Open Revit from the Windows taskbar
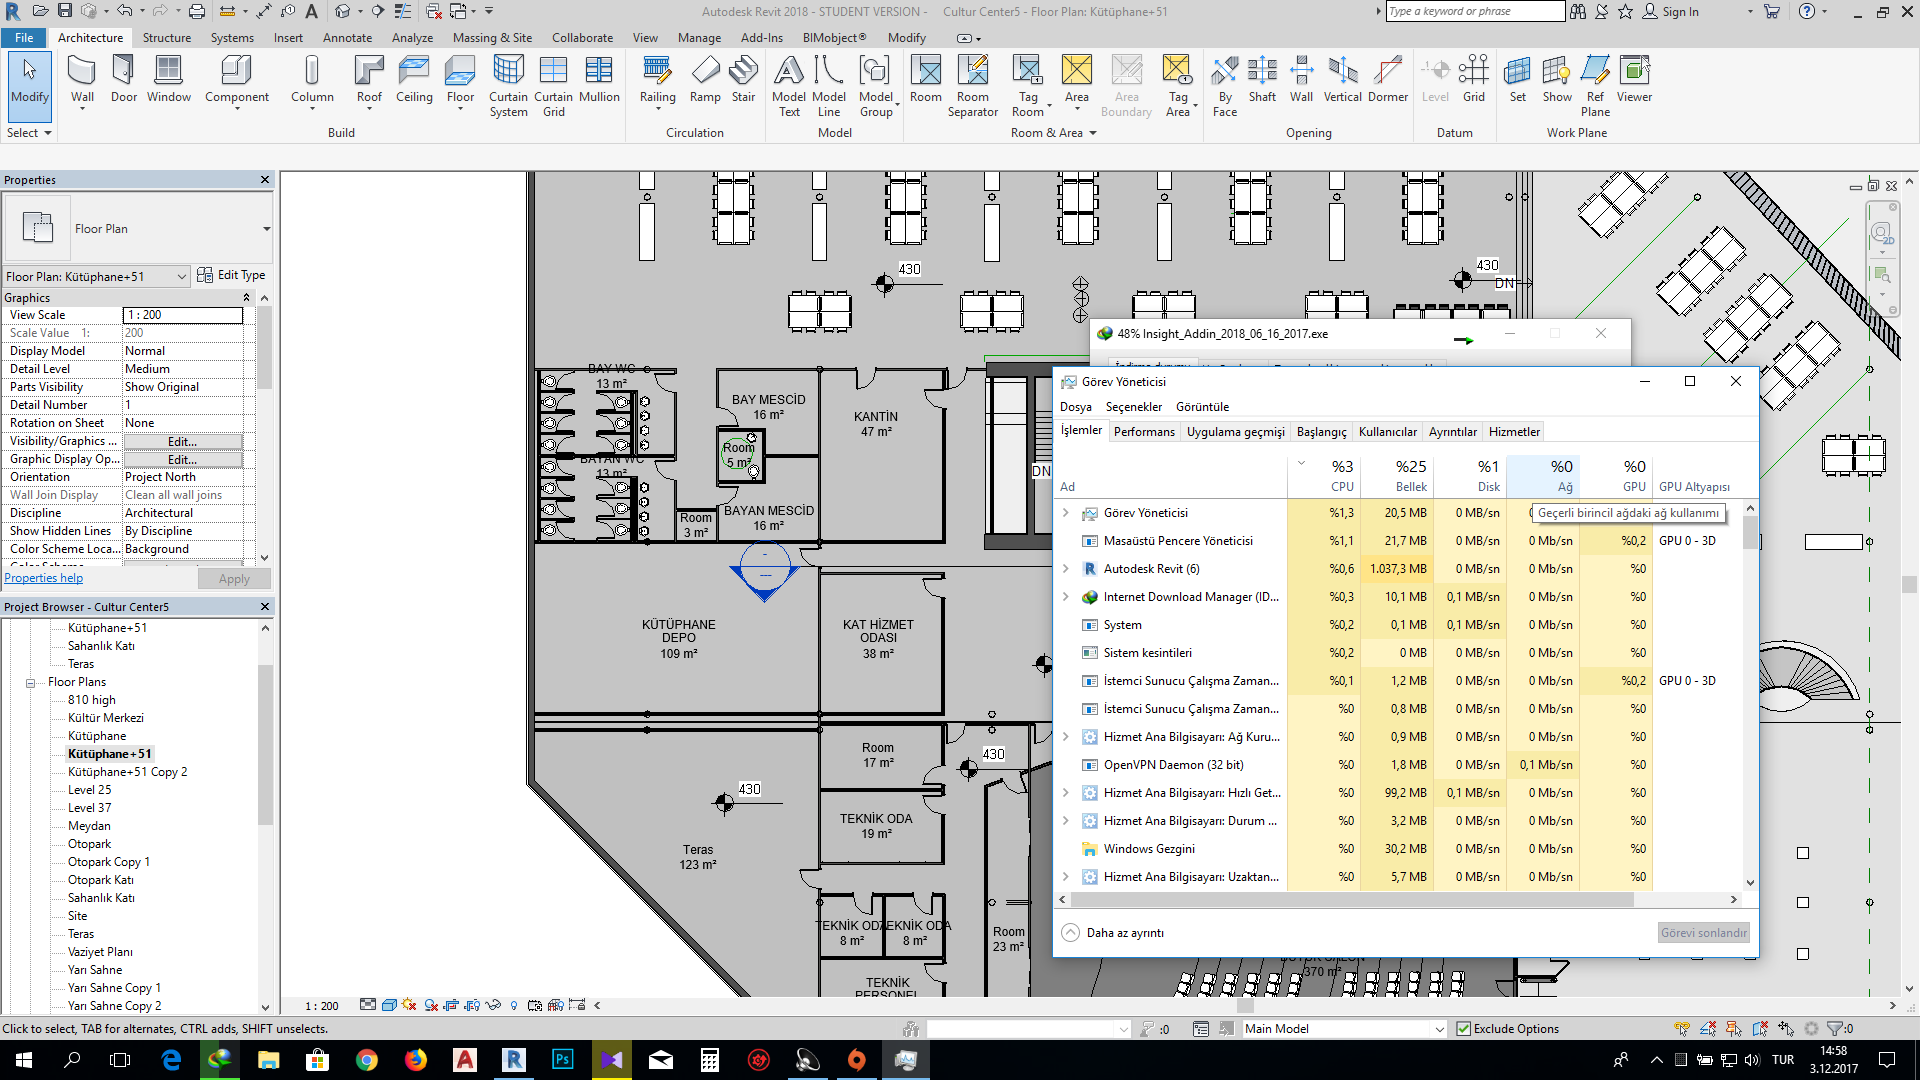The width and height of the screenshot is (1920, 1080). tap(514, 1060)
